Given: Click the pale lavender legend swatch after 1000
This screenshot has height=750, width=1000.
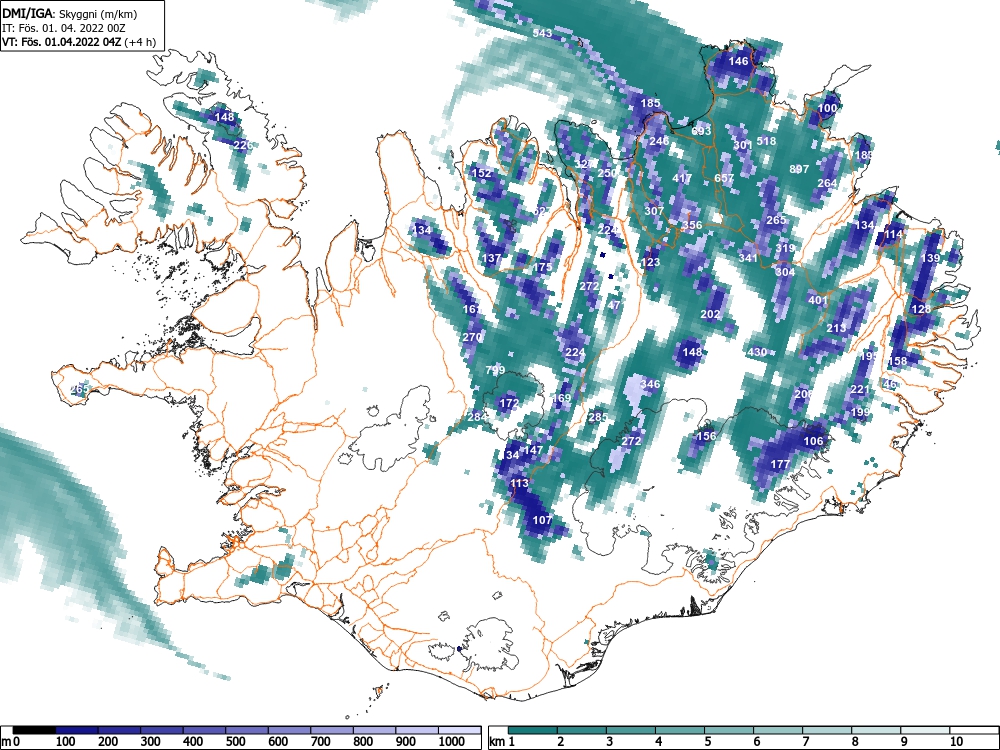Looking at the screenshot, I should pos(460,730).
